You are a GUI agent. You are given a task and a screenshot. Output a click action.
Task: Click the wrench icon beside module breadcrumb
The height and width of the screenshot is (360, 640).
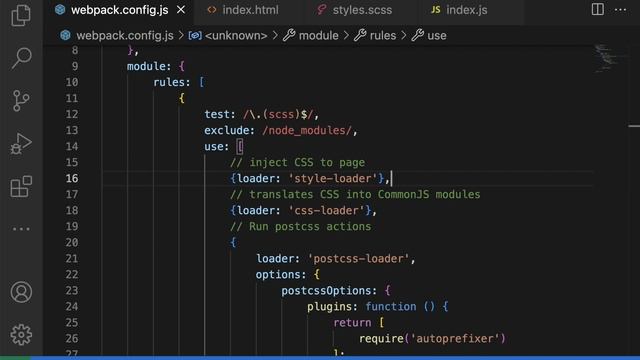[x=289, y=36]
